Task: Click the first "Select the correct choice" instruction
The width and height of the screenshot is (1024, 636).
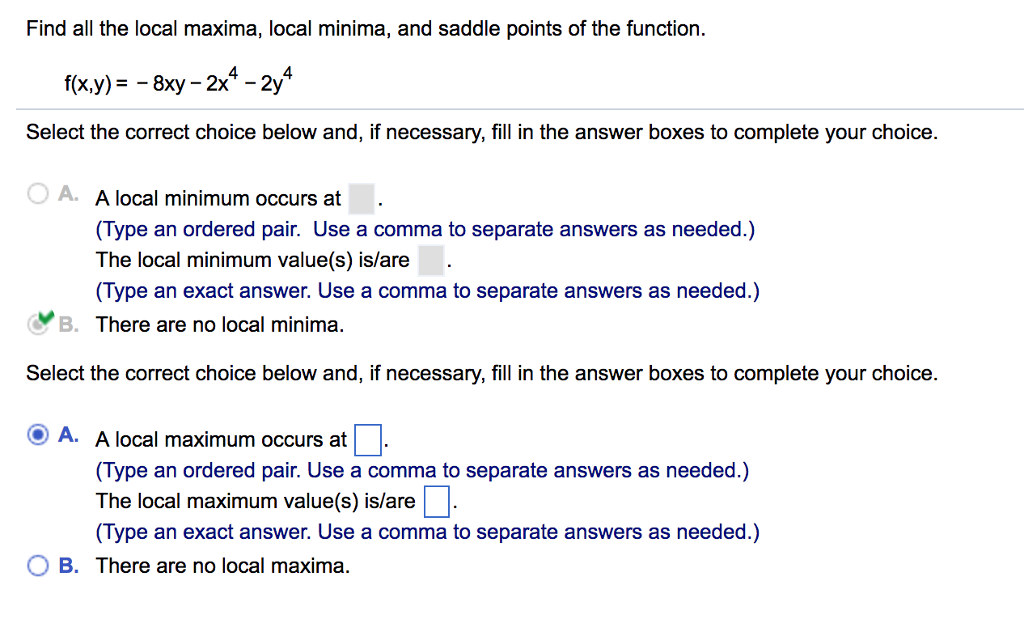Action: pos(481,133)
